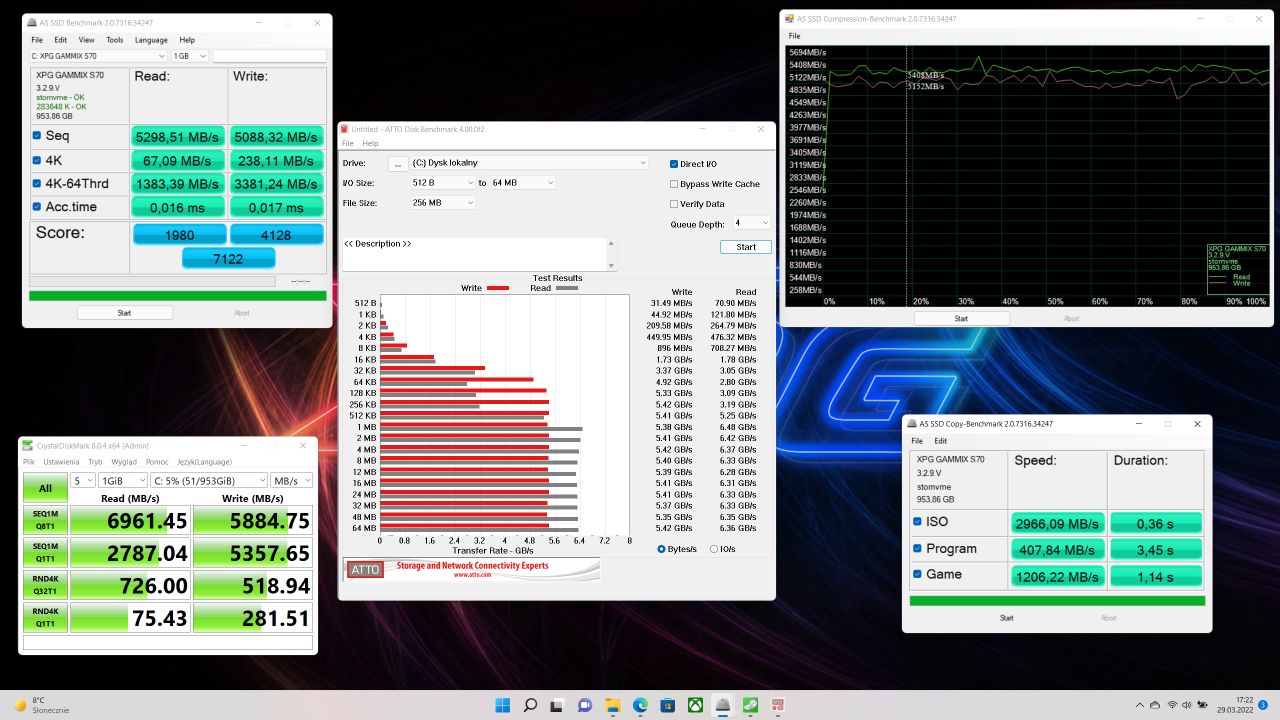Toggle the 4K-64Thrd test checkbox
Screen dimensions: 1280x720
coord(37,184)
